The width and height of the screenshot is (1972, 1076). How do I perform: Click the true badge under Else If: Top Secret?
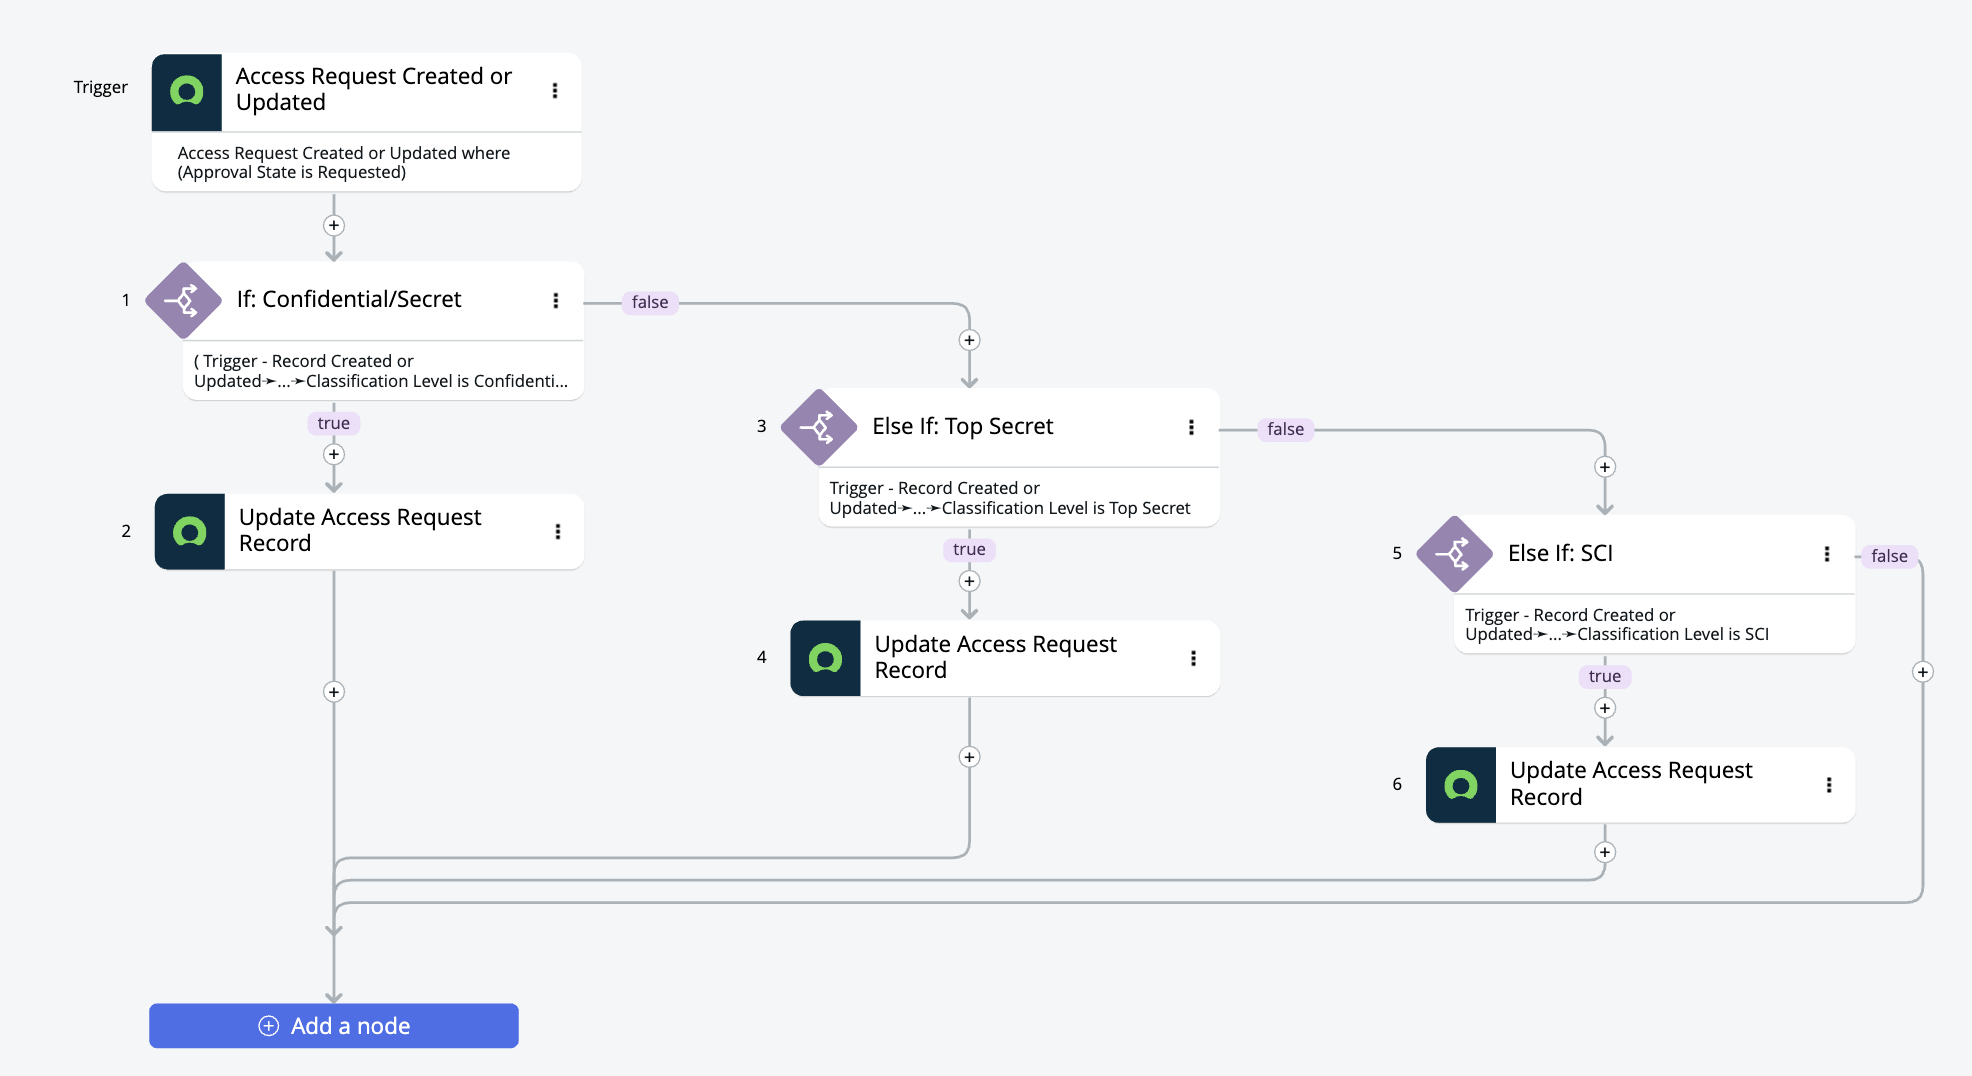pos(968,549)
